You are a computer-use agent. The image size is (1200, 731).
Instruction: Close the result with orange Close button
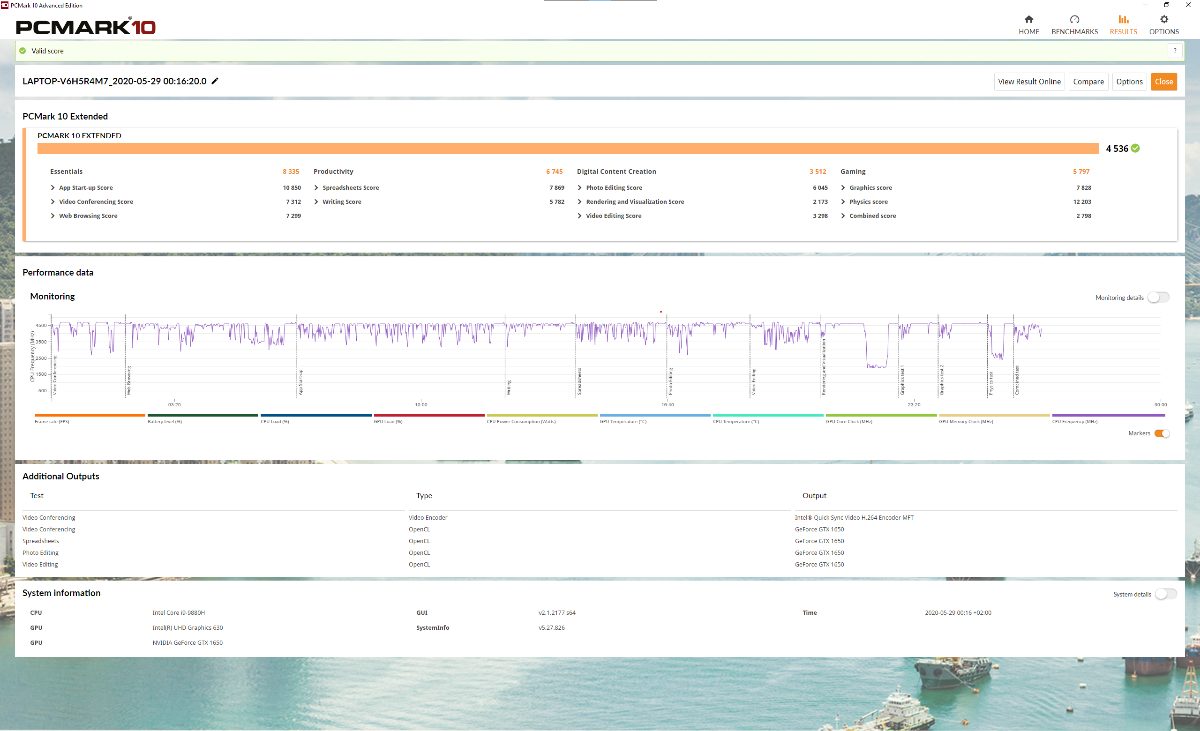point(1163,82)
